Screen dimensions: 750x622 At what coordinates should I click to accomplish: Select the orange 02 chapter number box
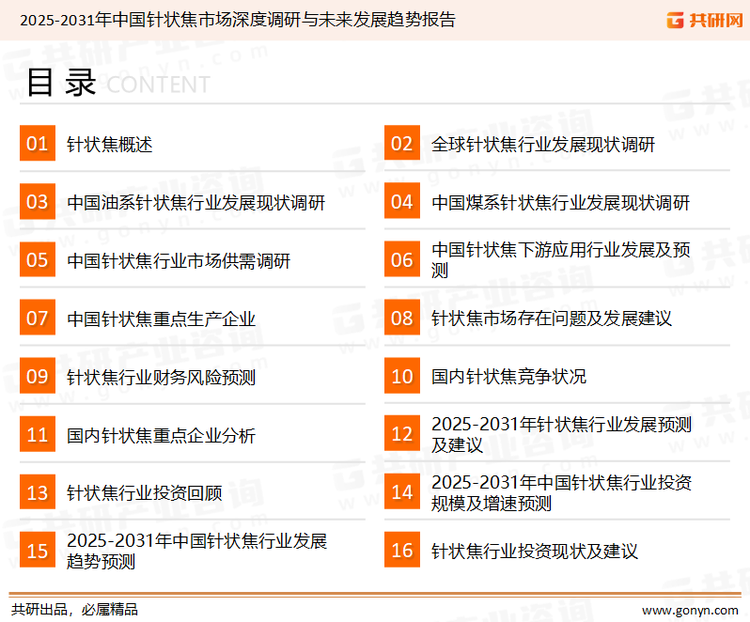(x=402, y=144)
